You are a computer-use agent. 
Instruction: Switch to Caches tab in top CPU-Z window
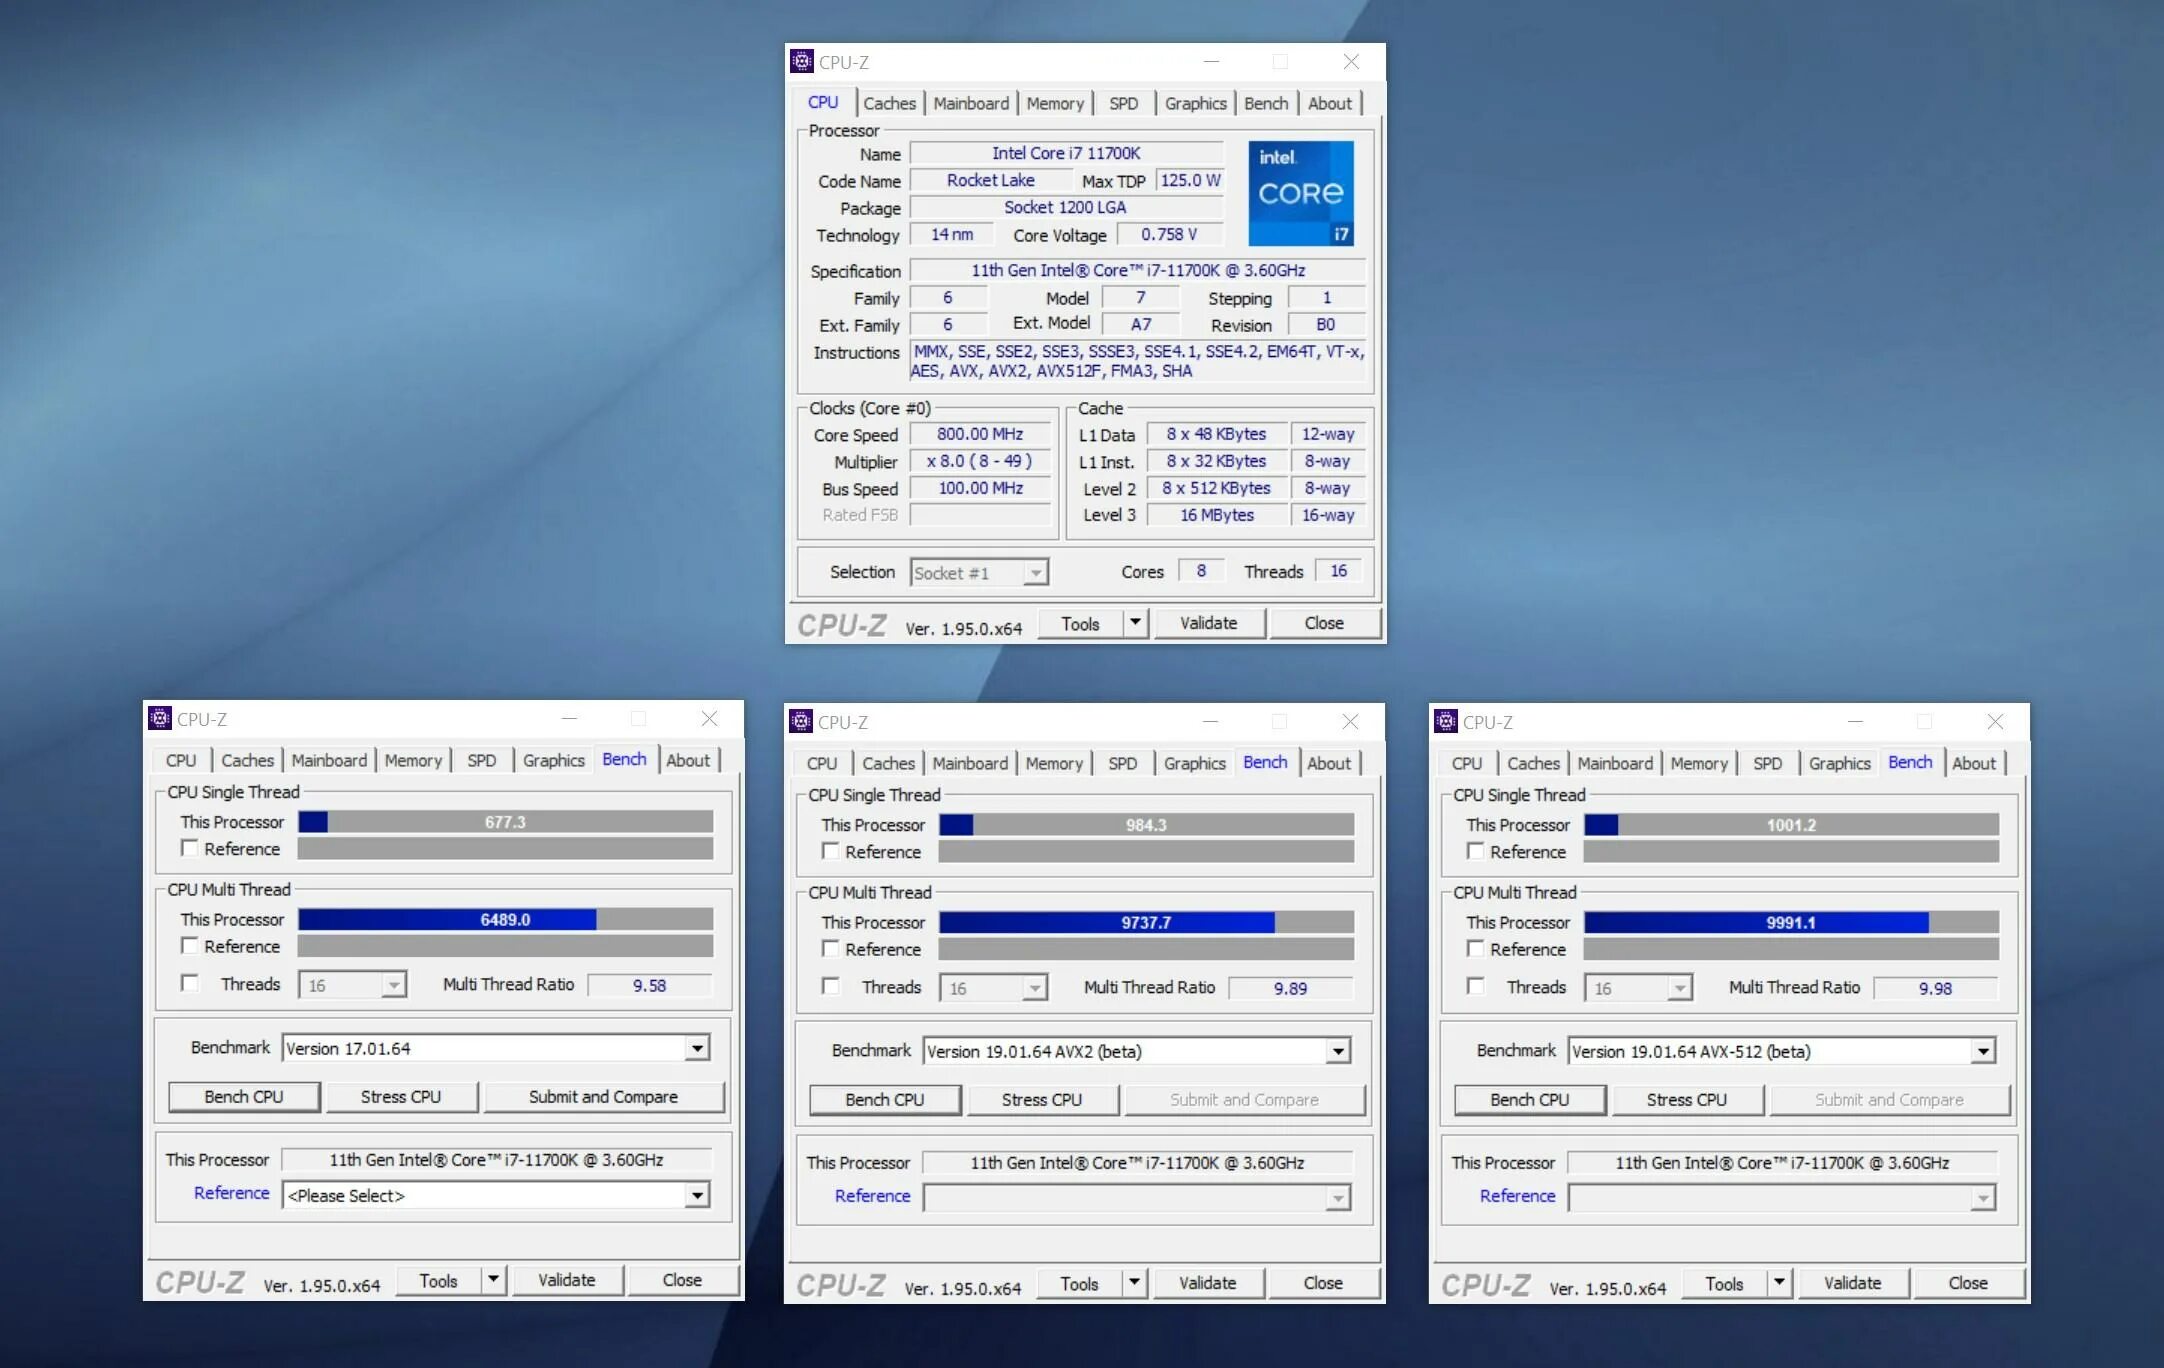point(889,103)
